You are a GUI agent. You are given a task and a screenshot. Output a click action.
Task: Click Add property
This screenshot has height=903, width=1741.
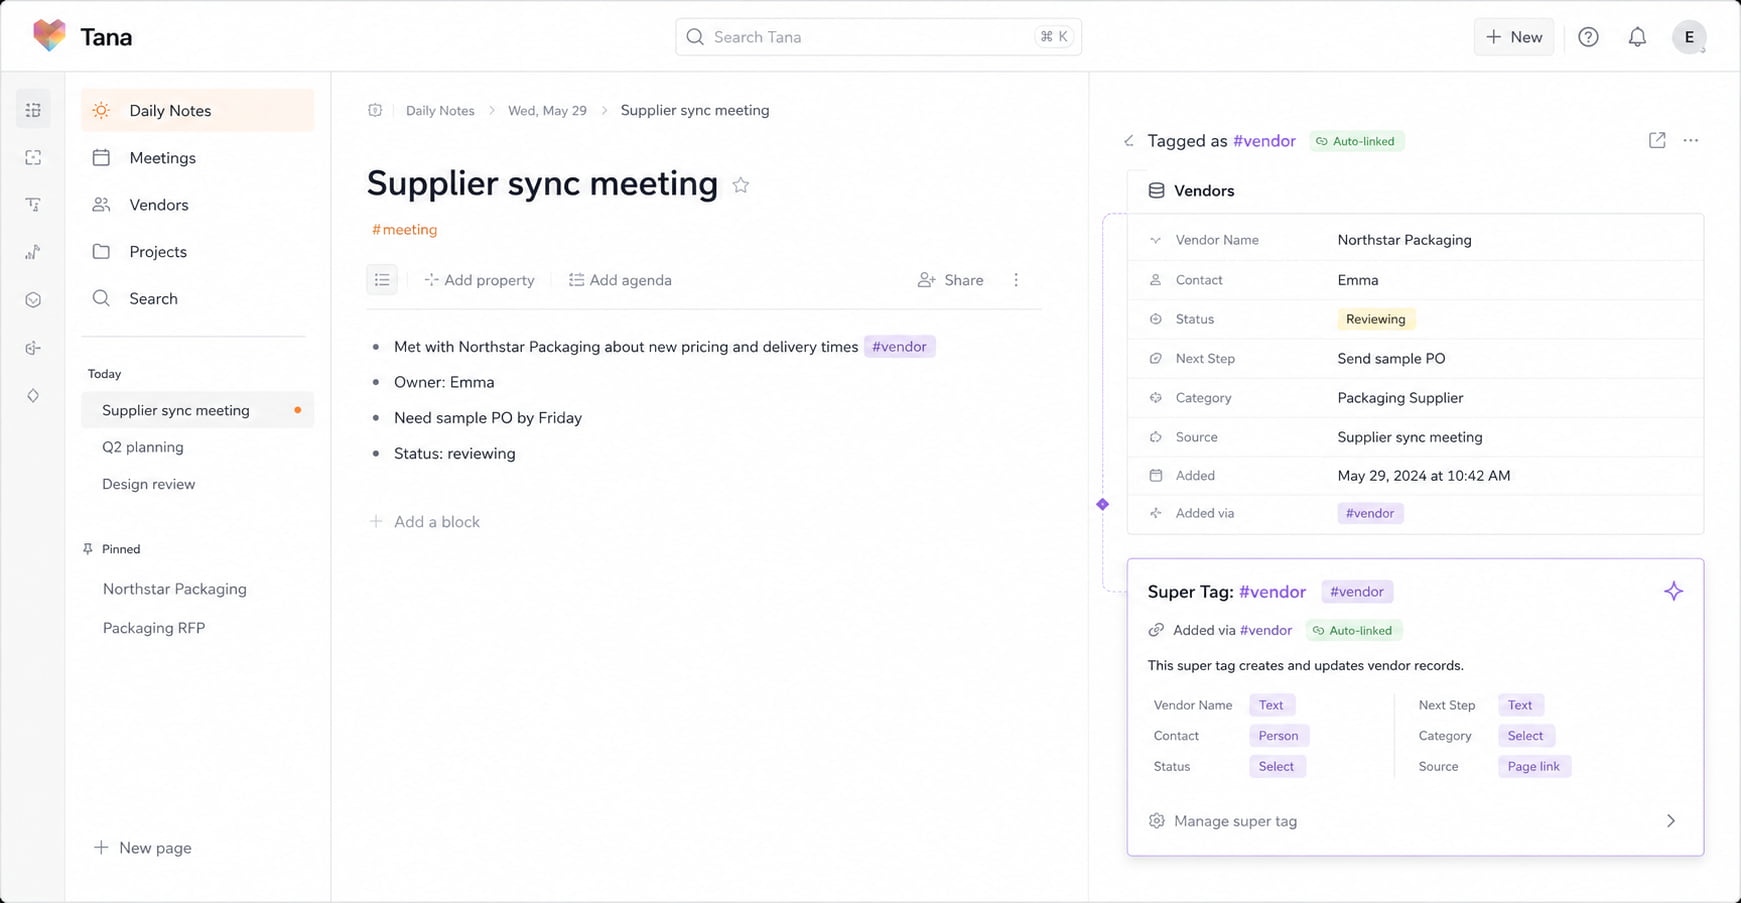479,280
